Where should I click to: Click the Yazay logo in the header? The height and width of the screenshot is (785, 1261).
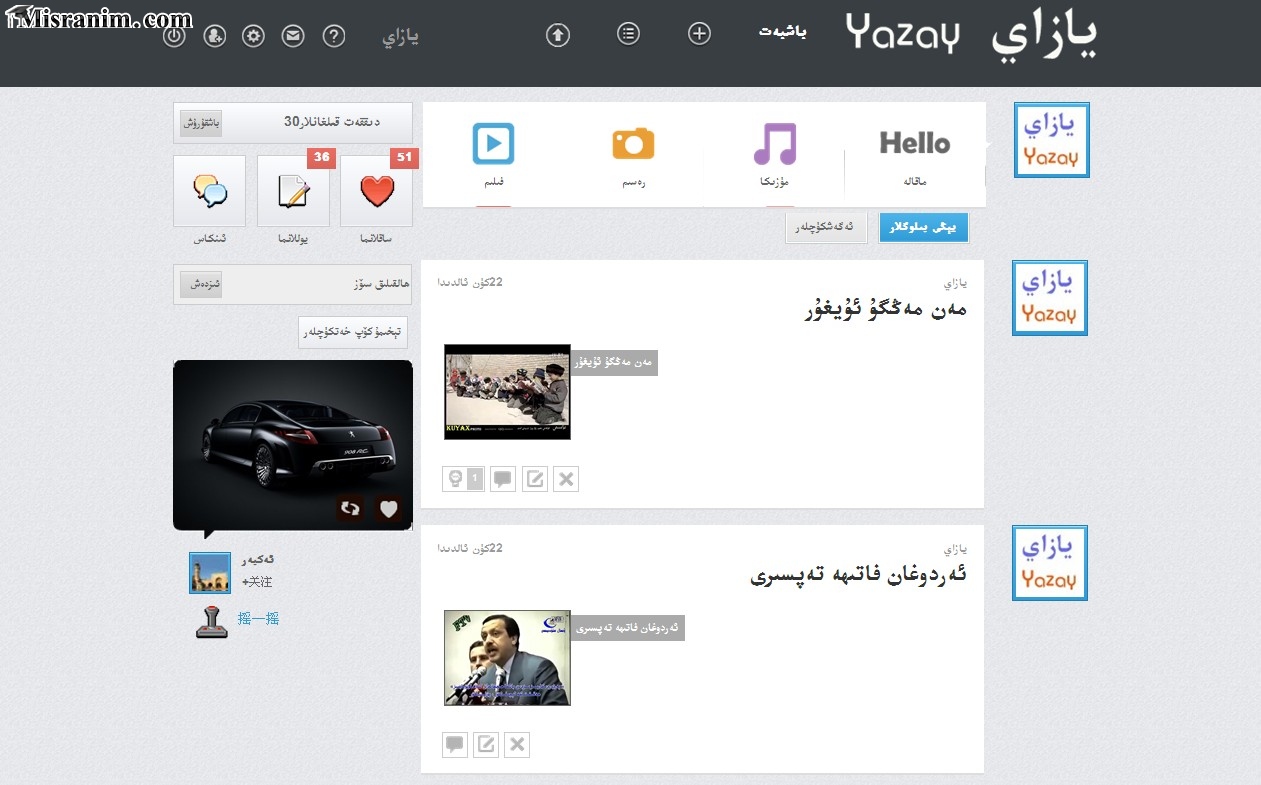[972, 34]
